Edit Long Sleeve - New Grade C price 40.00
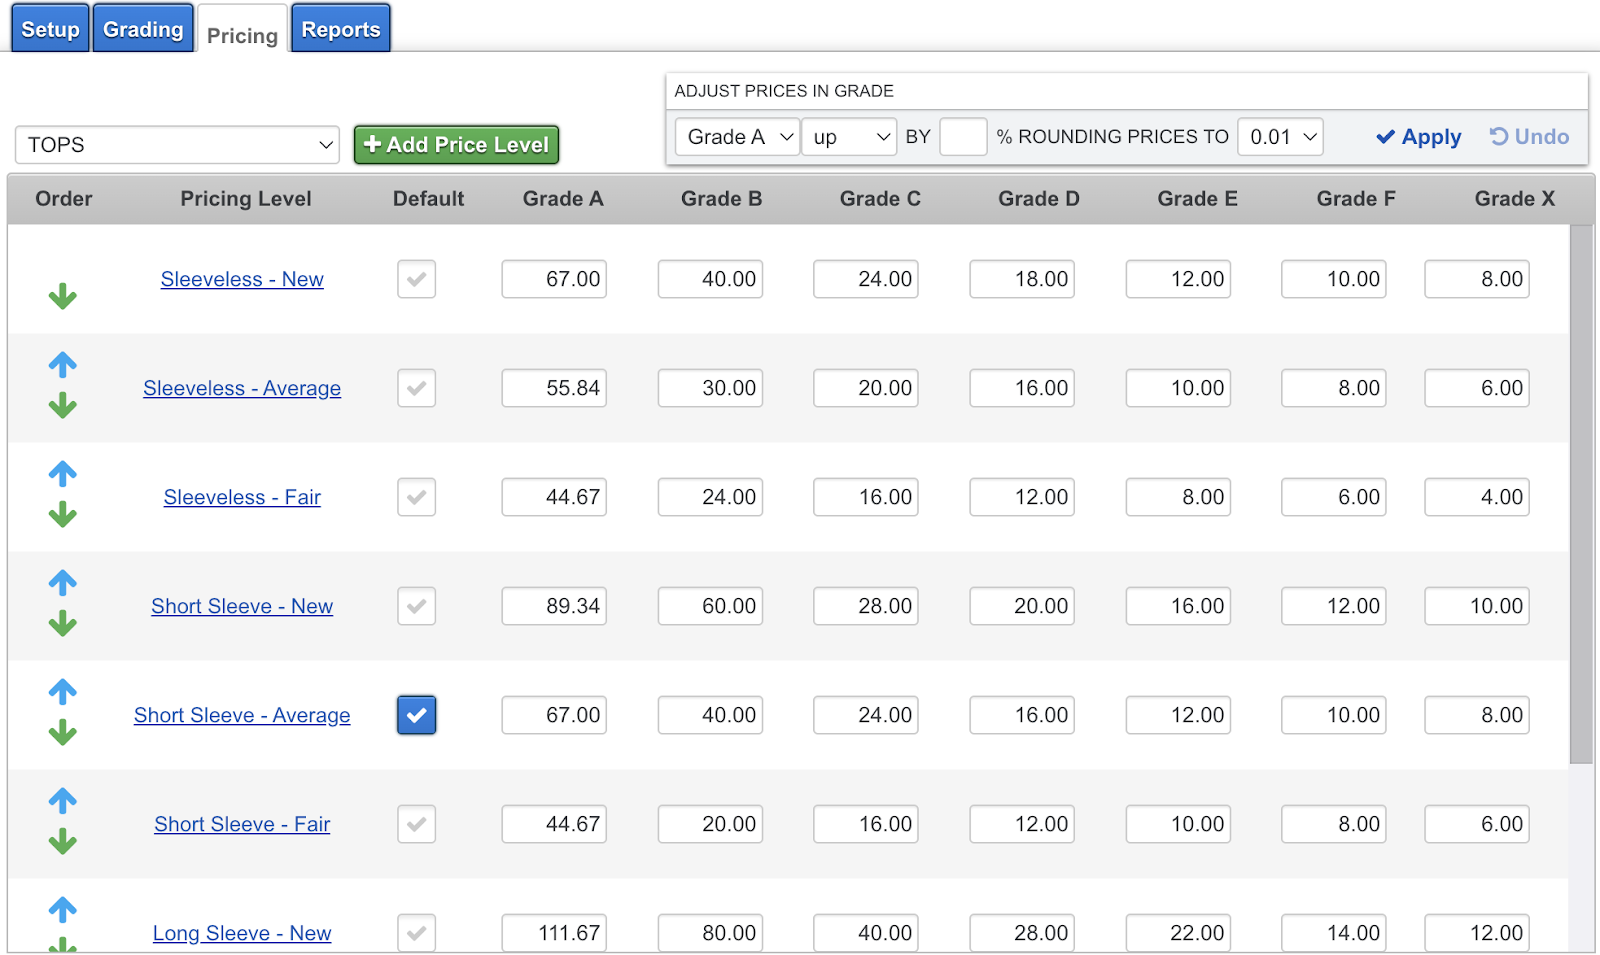Viewport: 1600px width, 955px height. (866, 933)
